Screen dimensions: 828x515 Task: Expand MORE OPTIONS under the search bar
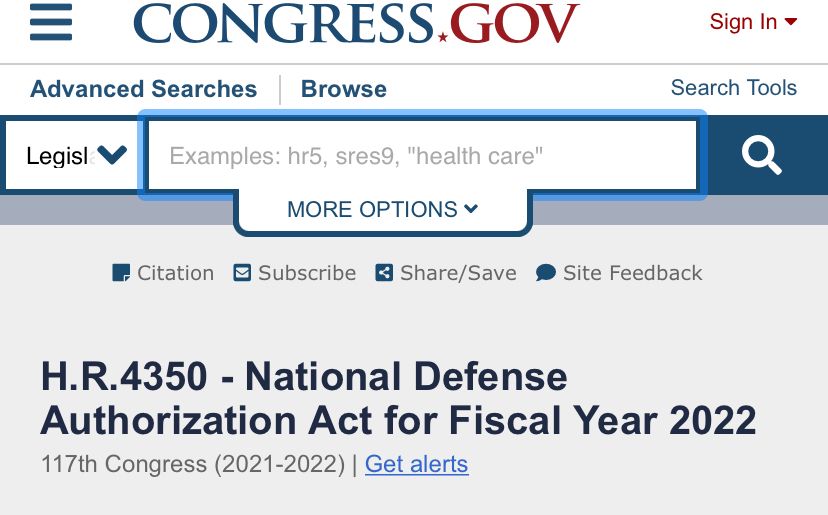(382, 210)
